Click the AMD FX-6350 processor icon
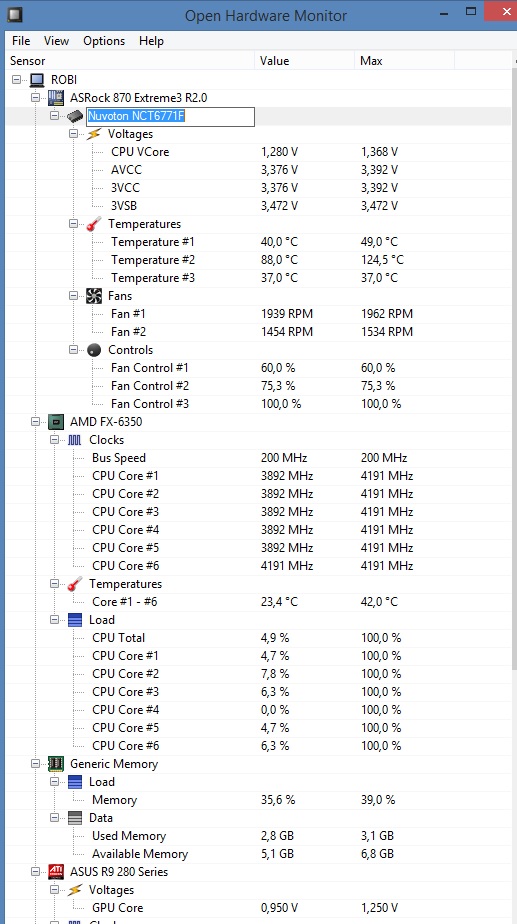 tap(56, 422)
